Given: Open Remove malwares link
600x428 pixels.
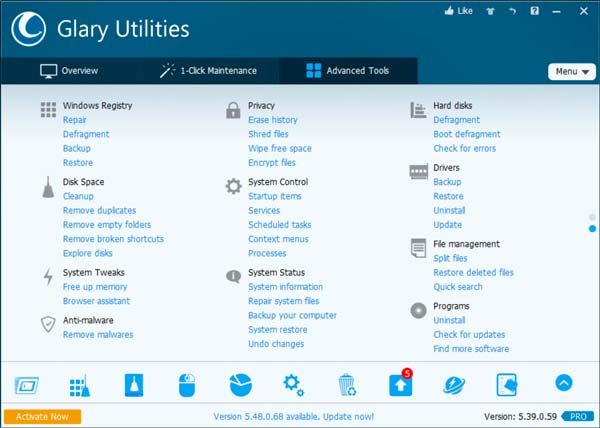Looking at the screenshot, I should (x=98, y=335).
